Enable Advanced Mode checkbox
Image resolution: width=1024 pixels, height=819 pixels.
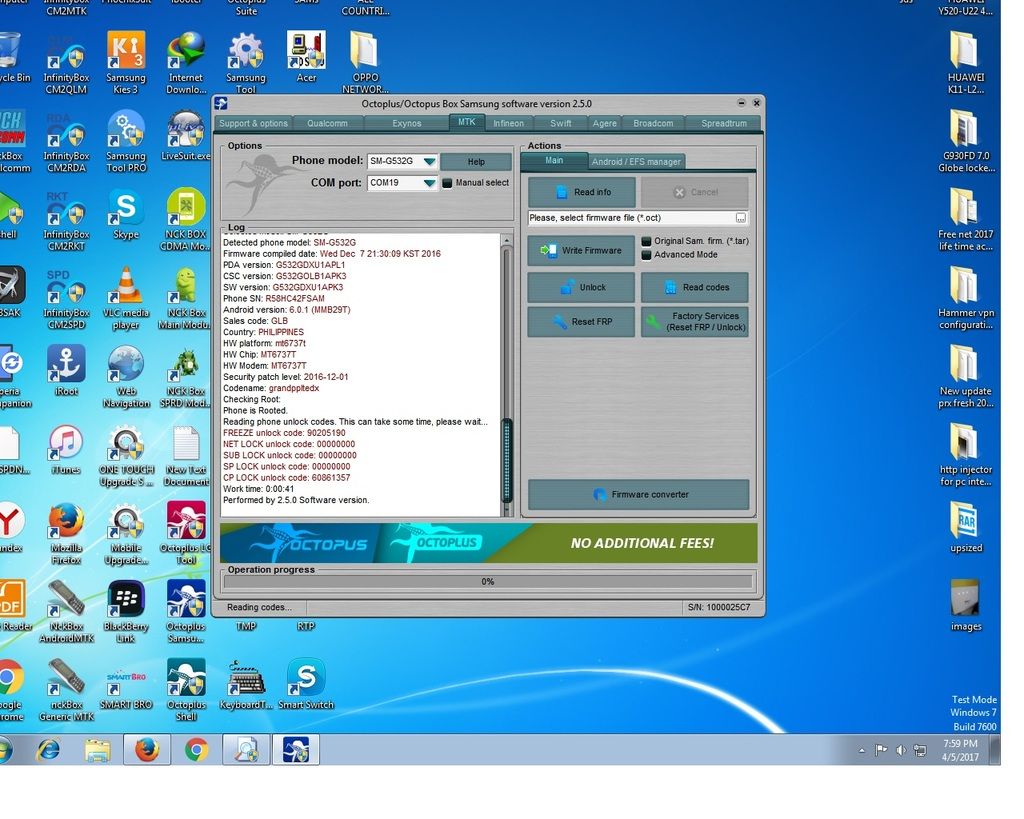[646, 255]
